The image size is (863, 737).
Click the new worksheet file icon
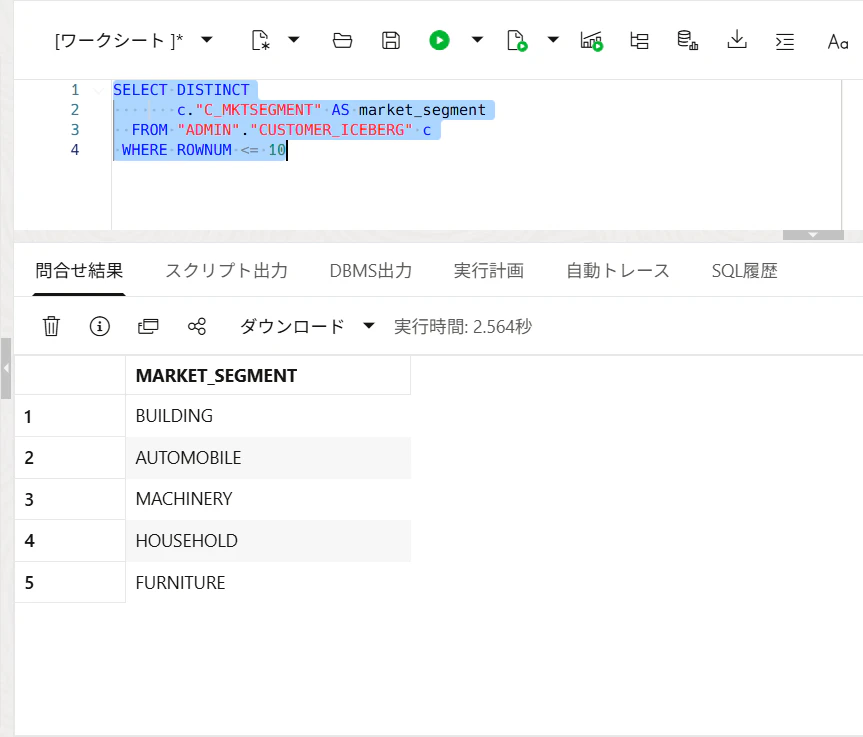click(x=260, y=40)
